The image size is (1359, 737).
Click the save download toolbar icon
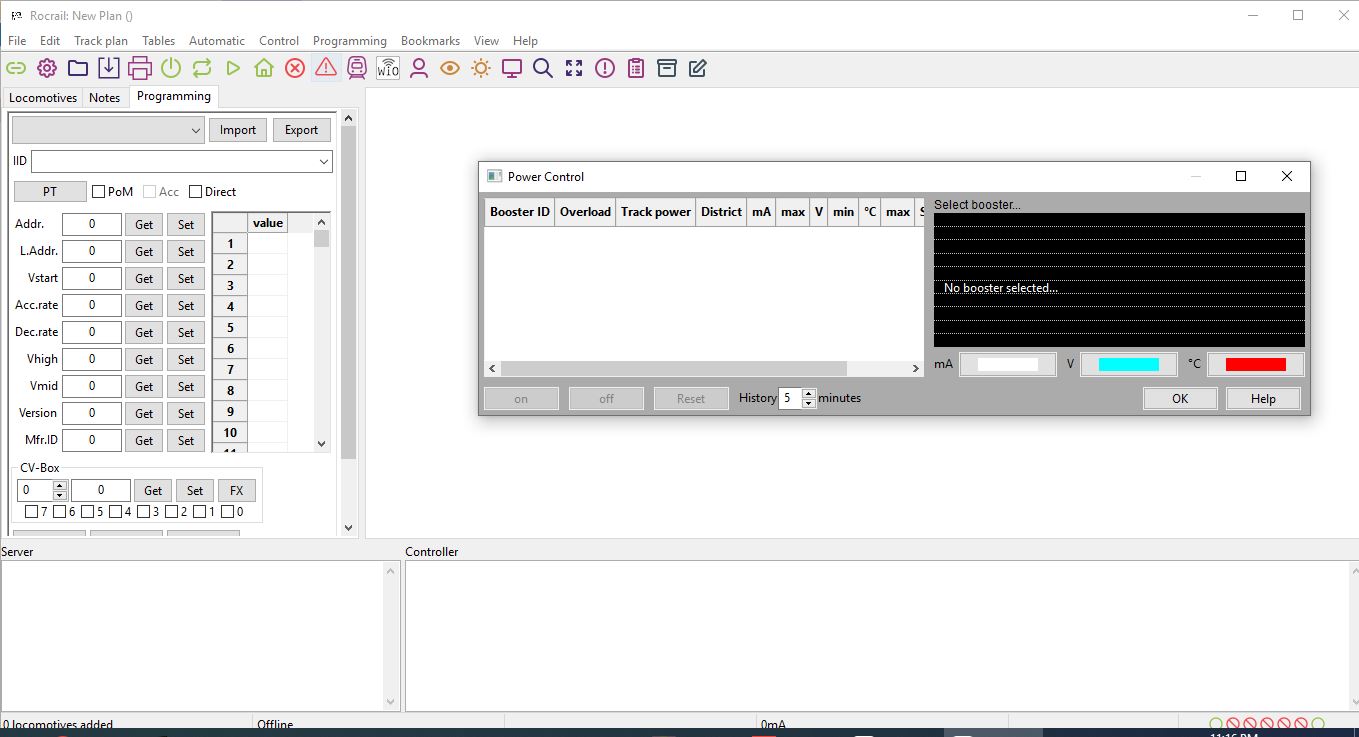coord(109,68)
